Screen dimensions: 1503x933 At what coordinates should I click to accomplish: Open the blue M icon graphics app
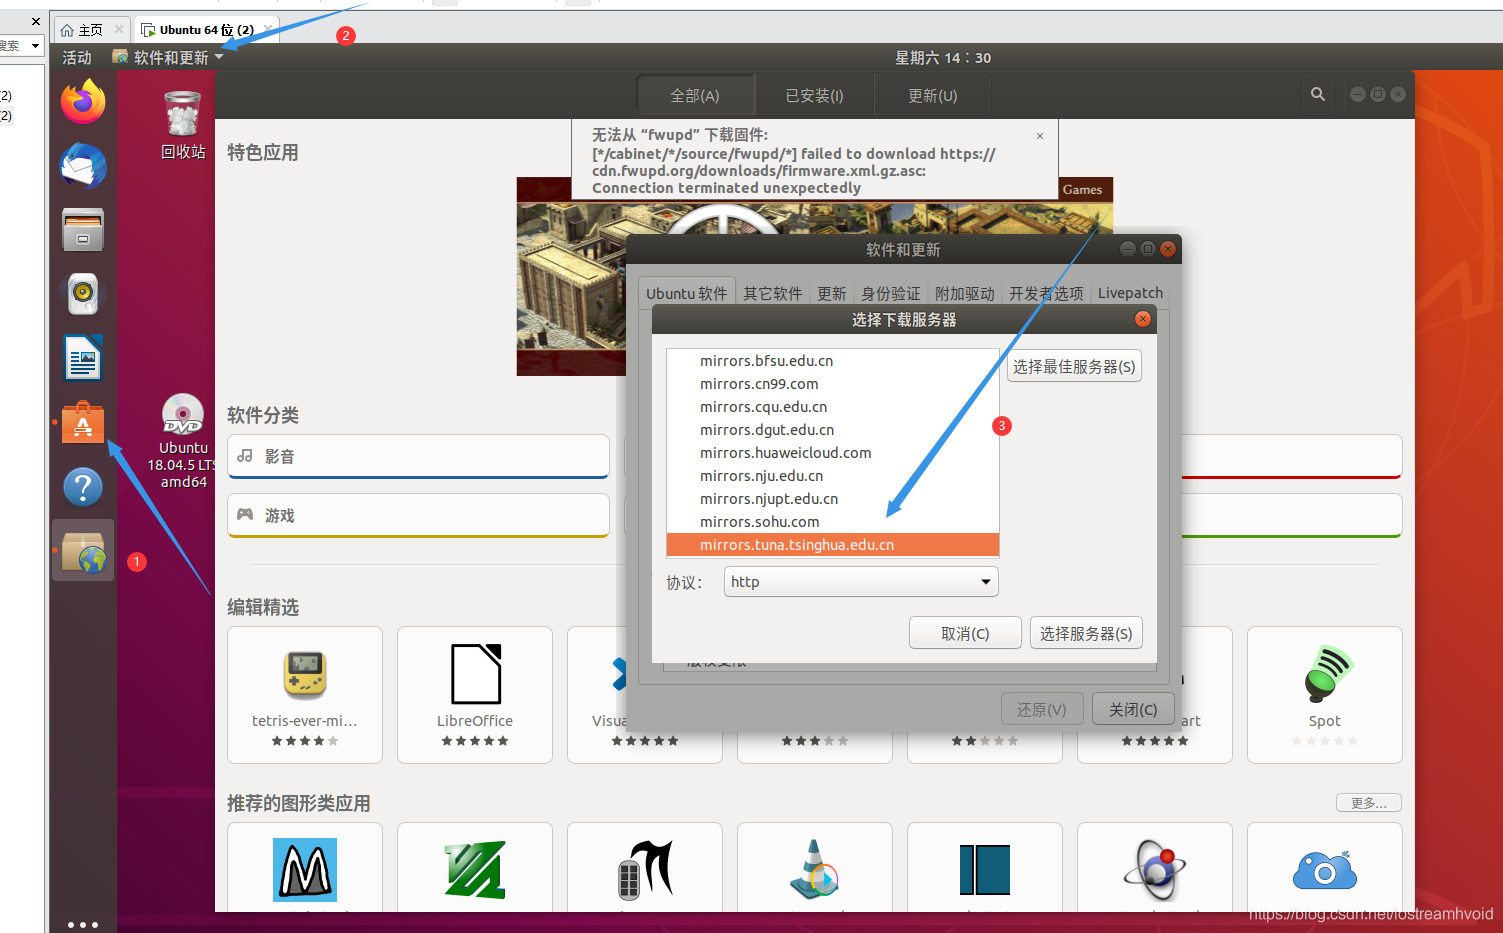click(x=305, y=869)
